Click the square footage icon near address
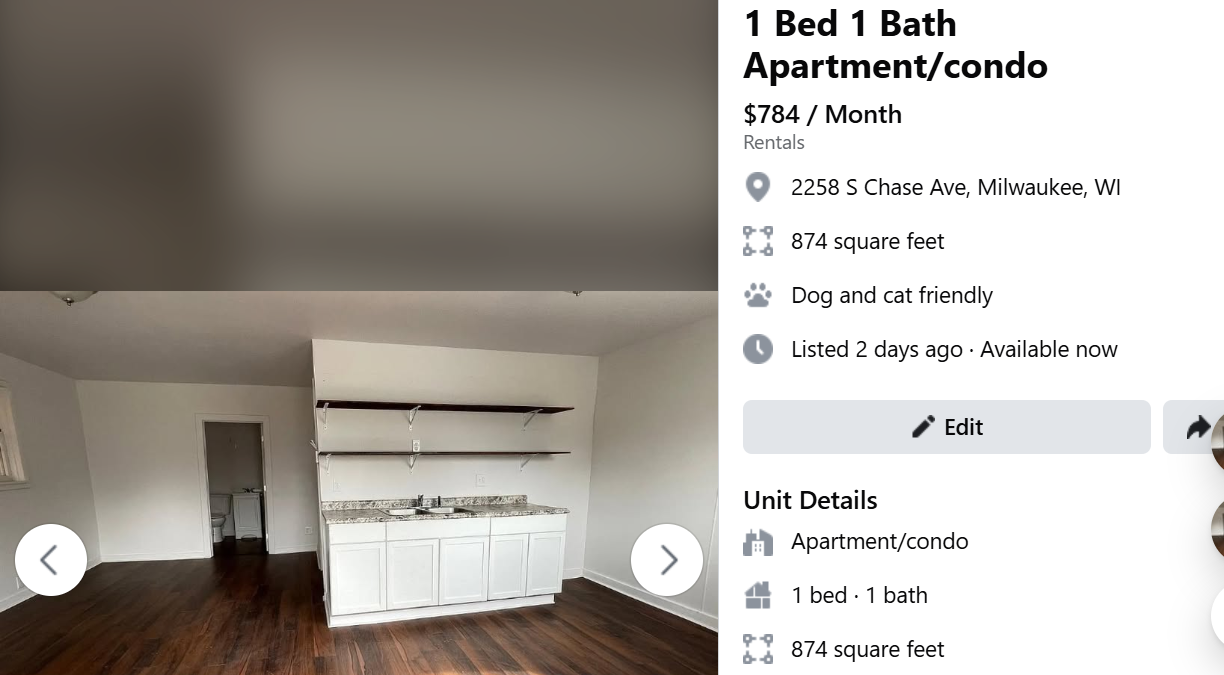 click(758, 241)
